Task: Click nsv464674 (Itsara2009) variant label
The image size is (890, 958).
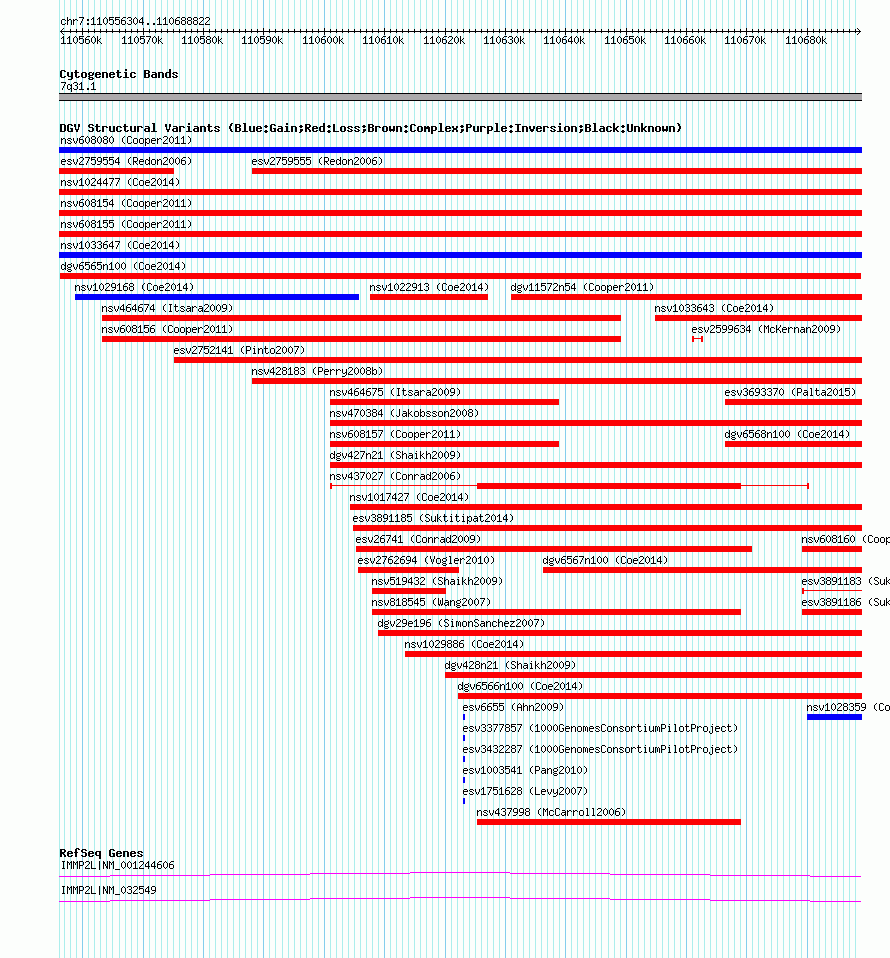Action: (167, 308)
